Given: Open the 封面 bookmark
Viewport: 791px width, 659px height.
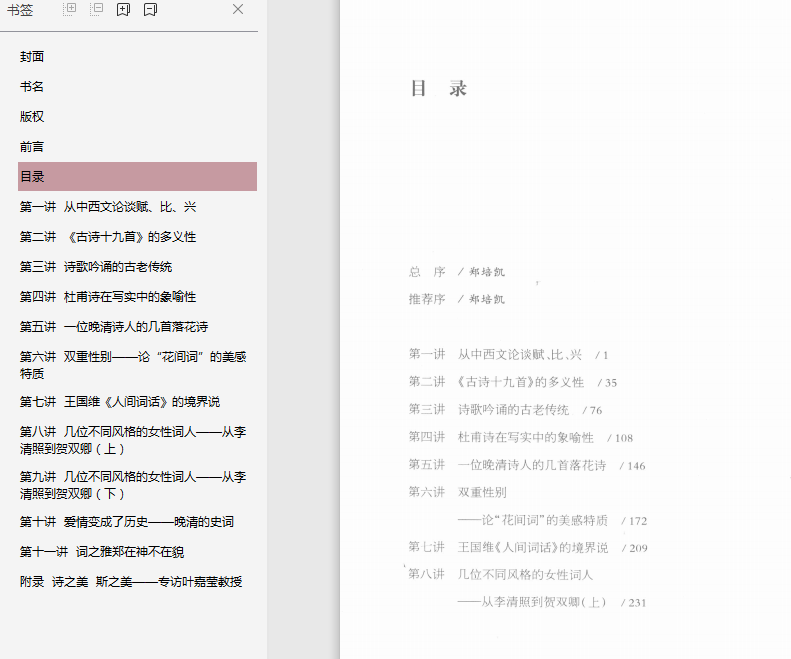Looking at the screenshot, I should 32,57.
